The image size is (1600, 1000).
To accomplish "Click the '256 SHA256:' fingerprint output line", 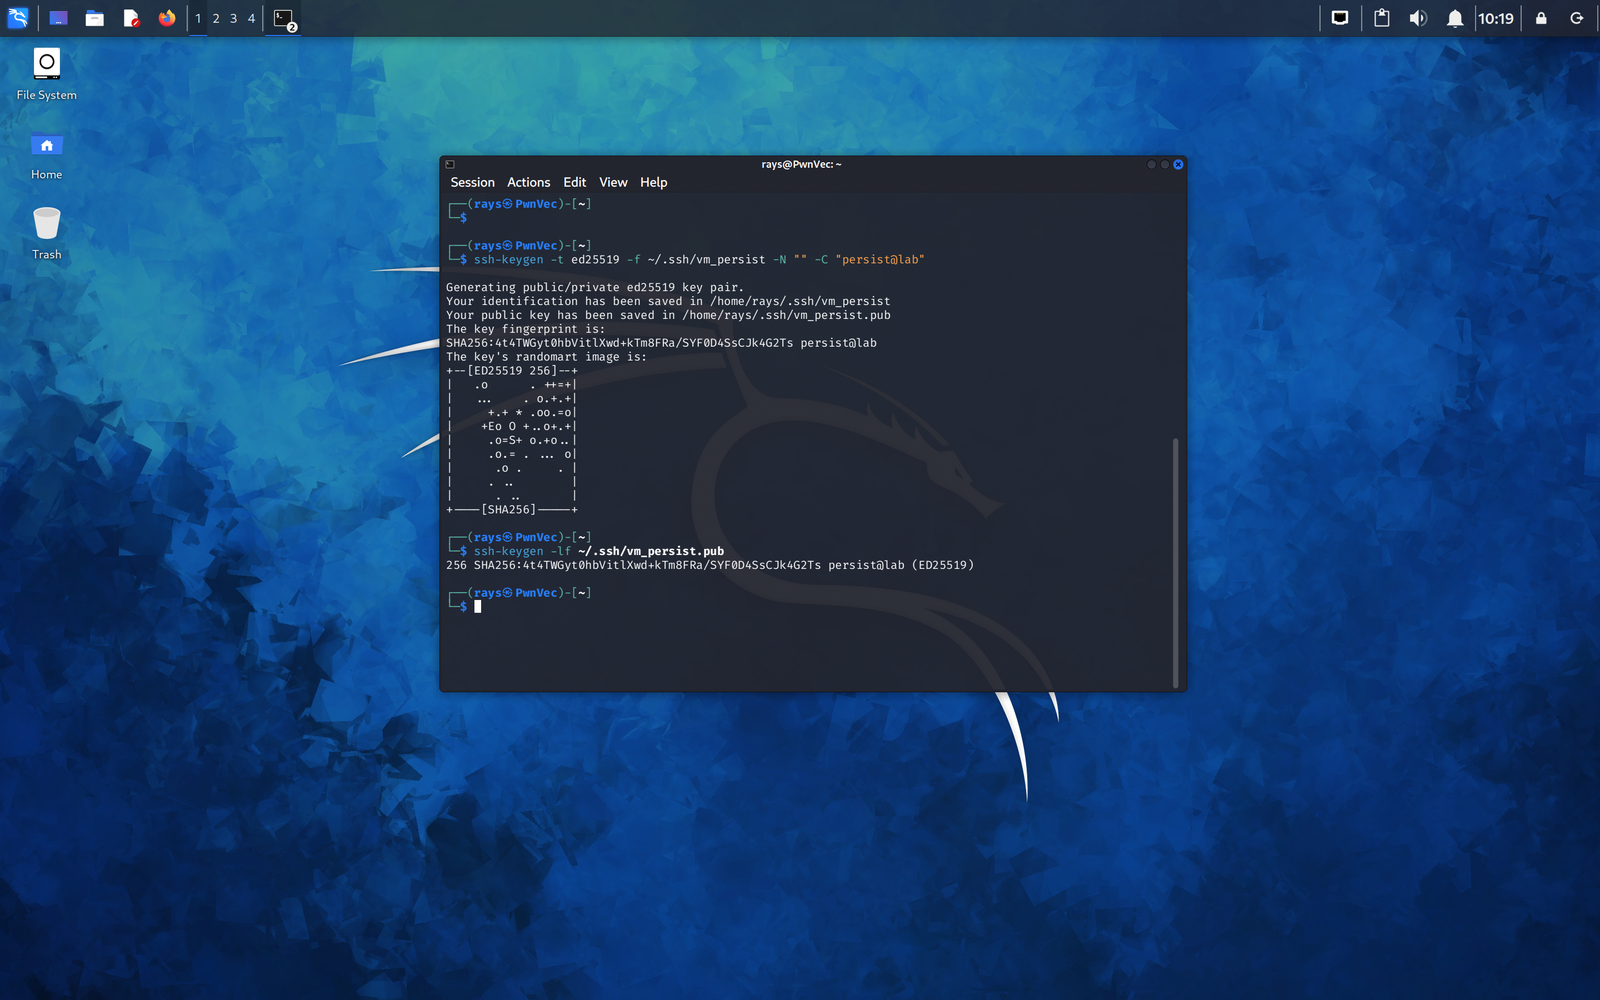I will coord(710,565).
